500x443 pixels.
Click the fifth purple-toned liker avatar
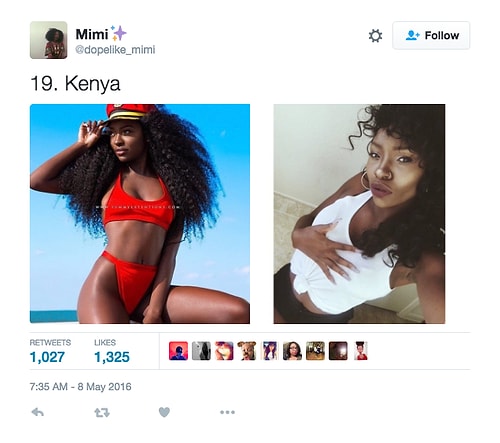coord(270,351)
